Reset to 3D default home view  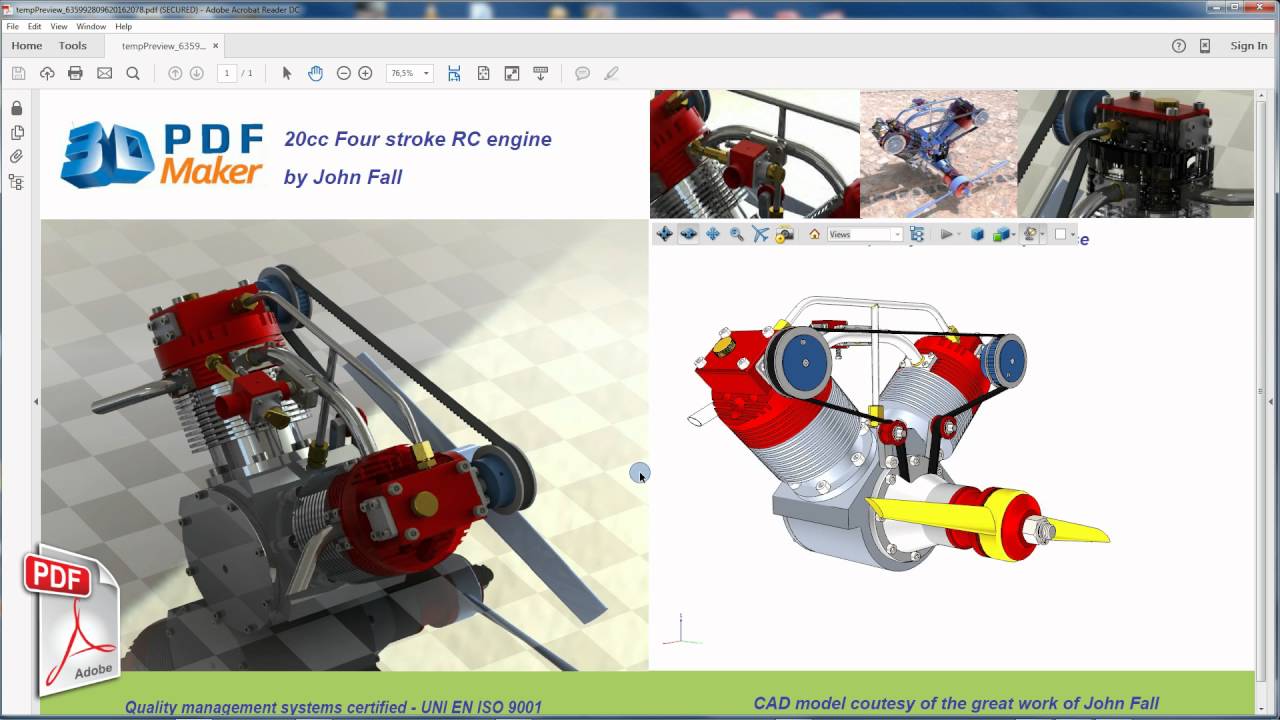(x=814, y=234)
